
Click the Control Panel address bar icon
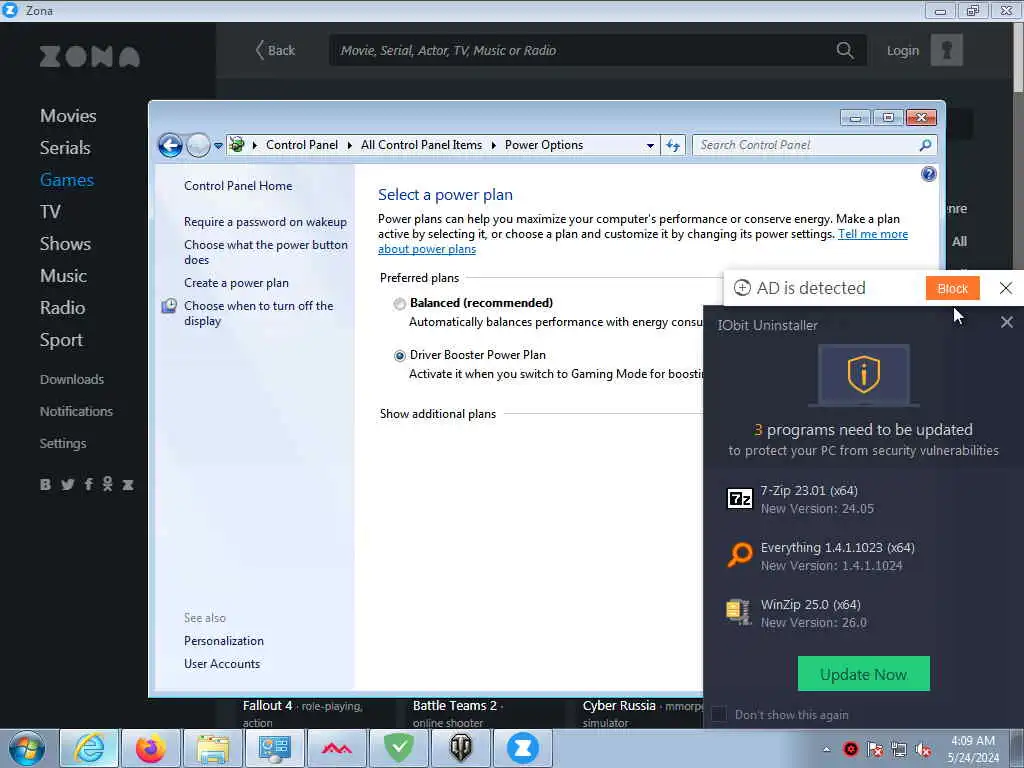point(237,144)
